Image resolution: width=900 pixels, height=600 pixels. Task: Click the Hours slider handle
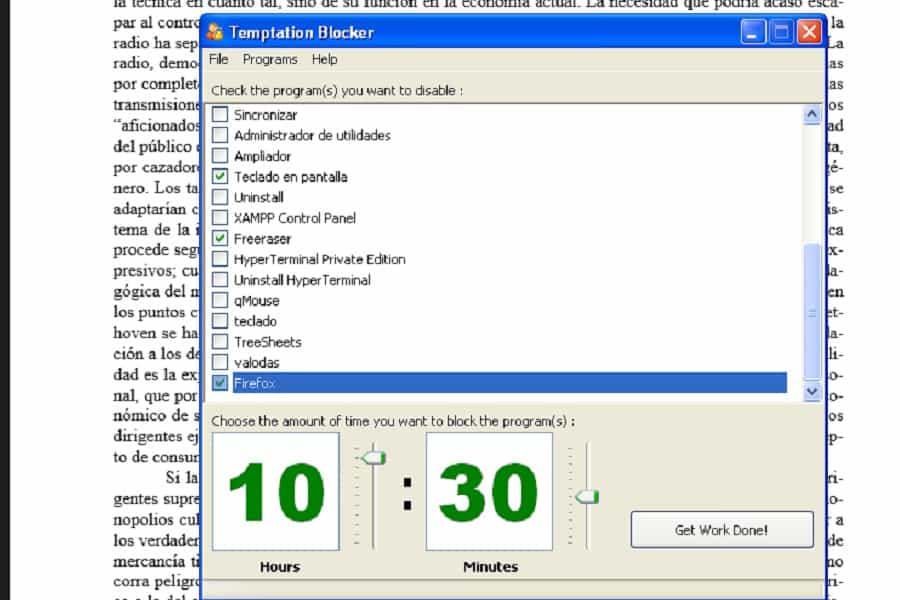tap(373, 458)
